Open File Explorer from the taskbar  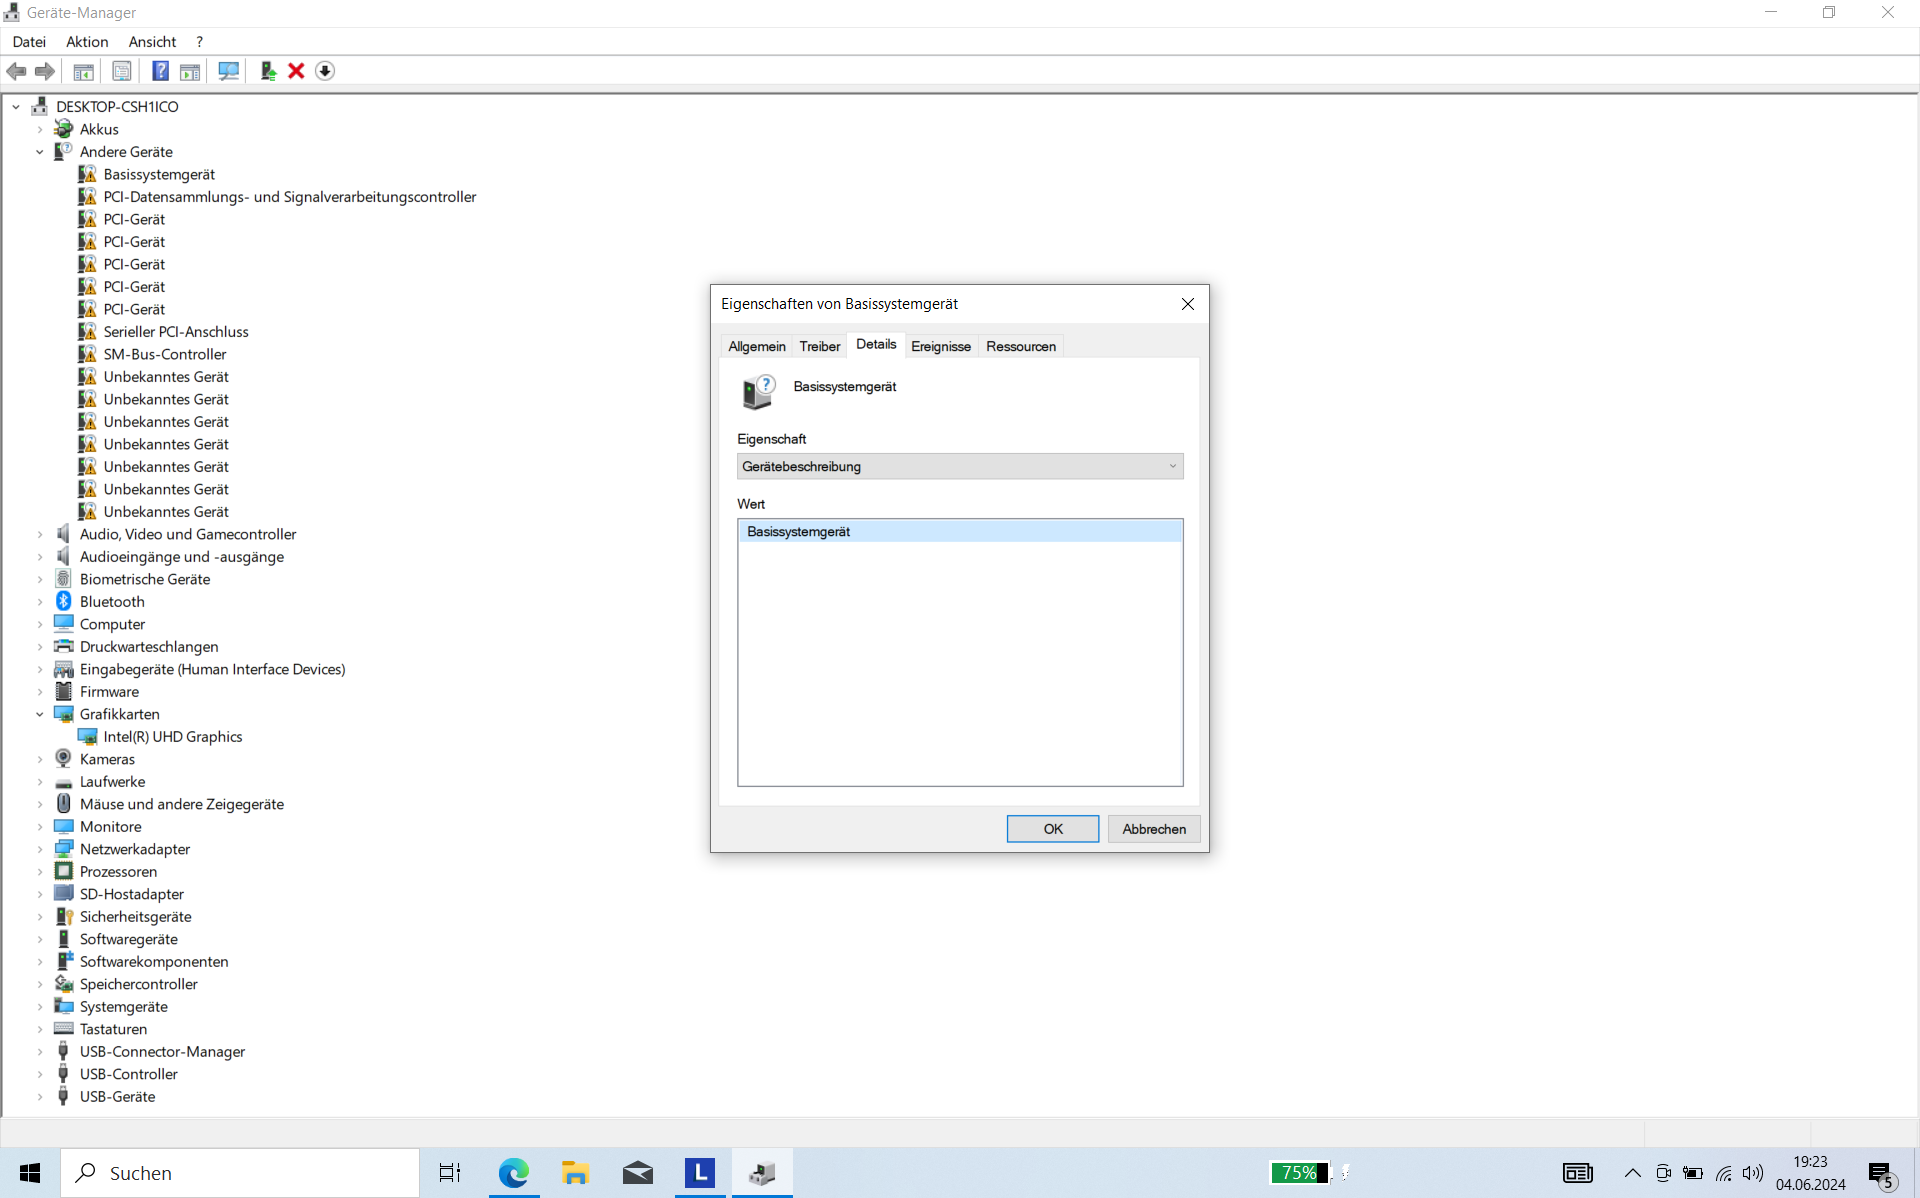(x=575, y=1173)
